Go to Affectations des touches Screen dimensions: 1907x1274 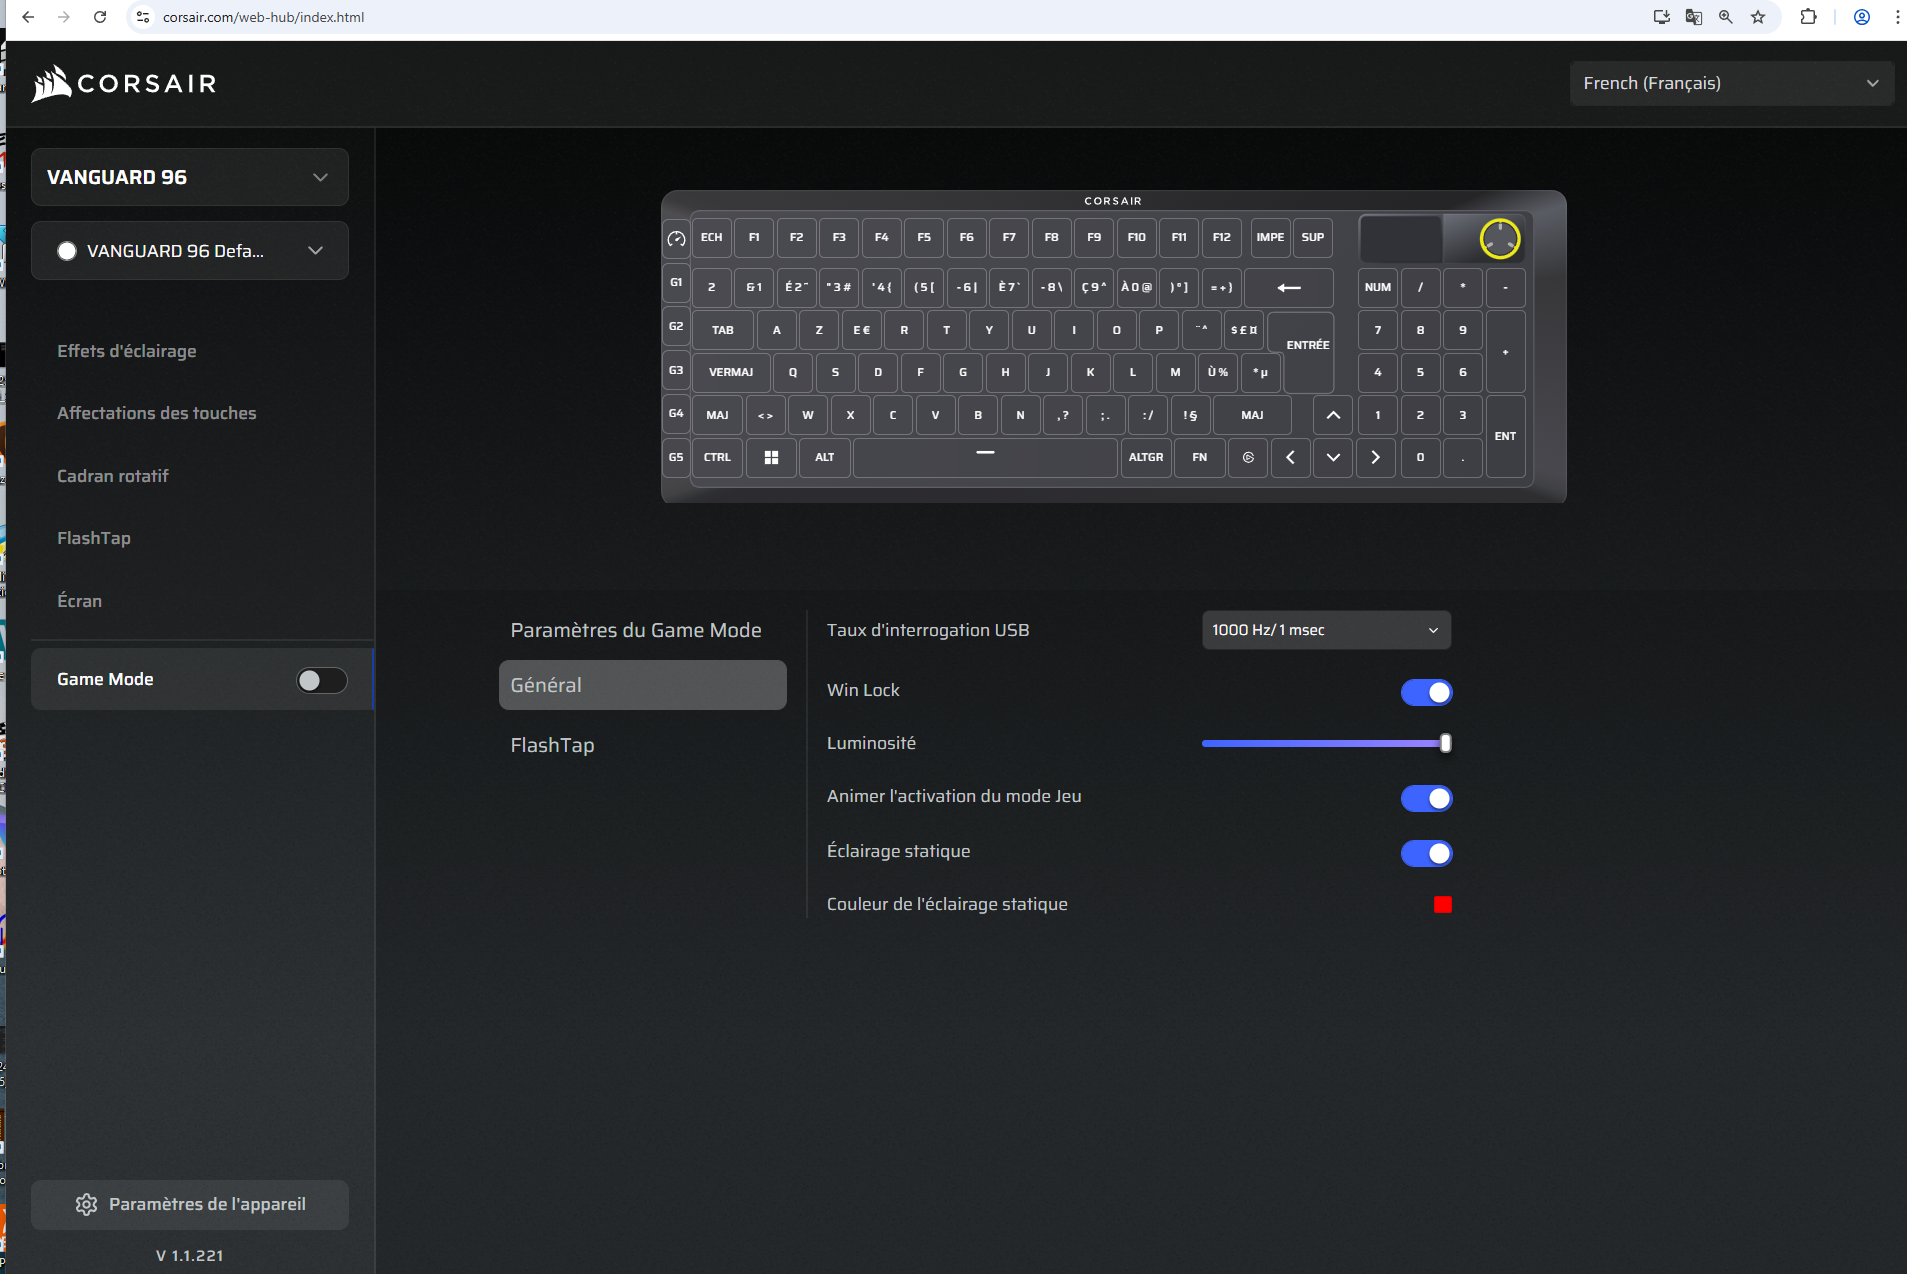157,413
